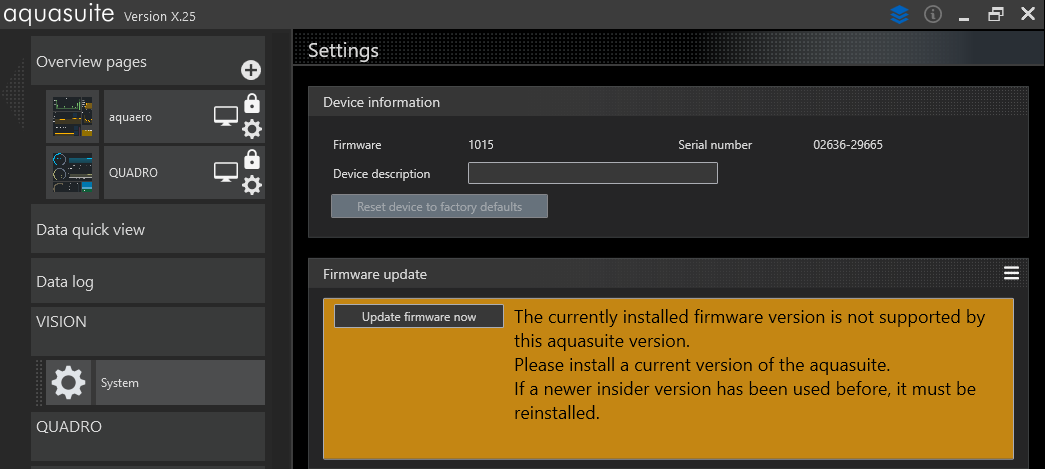Click the Update firmware now button
1045x469 pixels.
click(419, 317)
